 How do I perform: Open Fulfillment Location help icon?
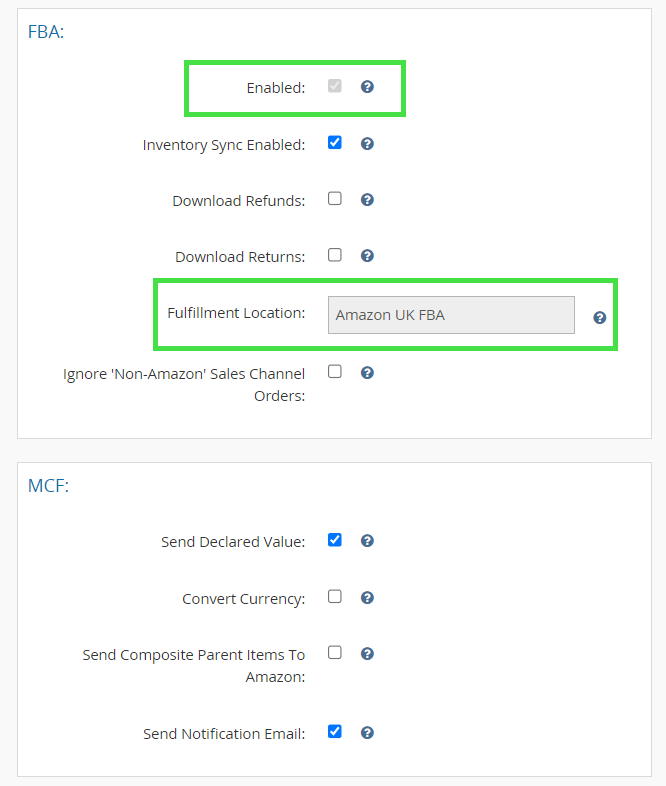pyautogui.click(x=600, y=317)
